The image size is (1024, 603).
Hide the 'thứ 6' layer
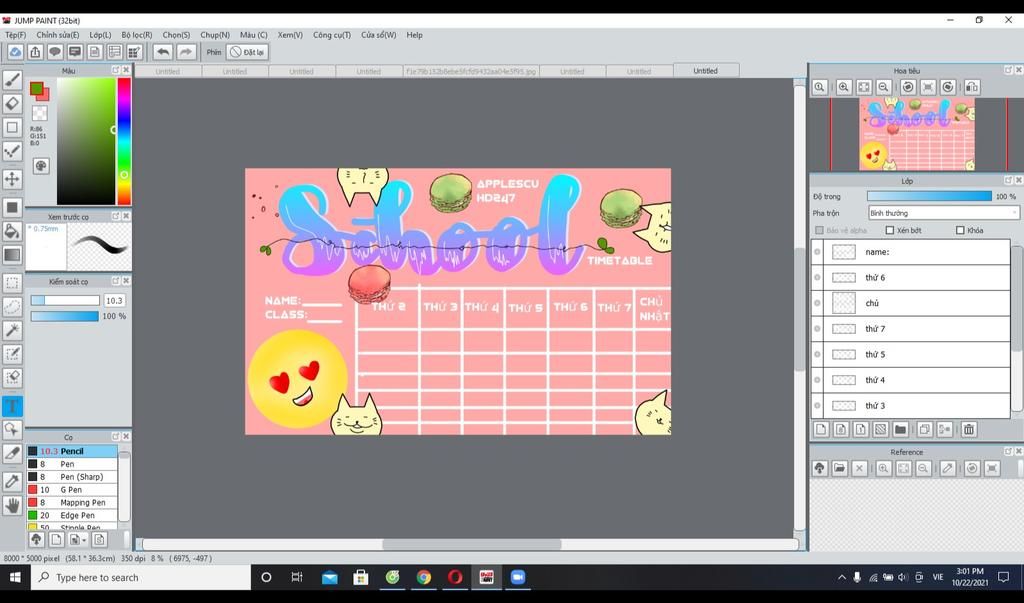point(817,277)
